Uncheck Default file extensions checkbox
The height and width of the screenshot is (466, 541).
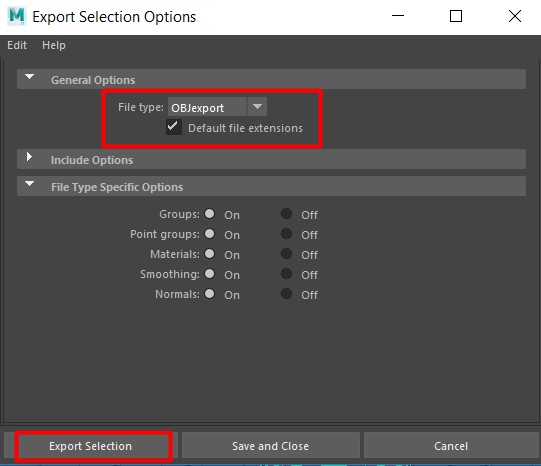click(174, 127)
